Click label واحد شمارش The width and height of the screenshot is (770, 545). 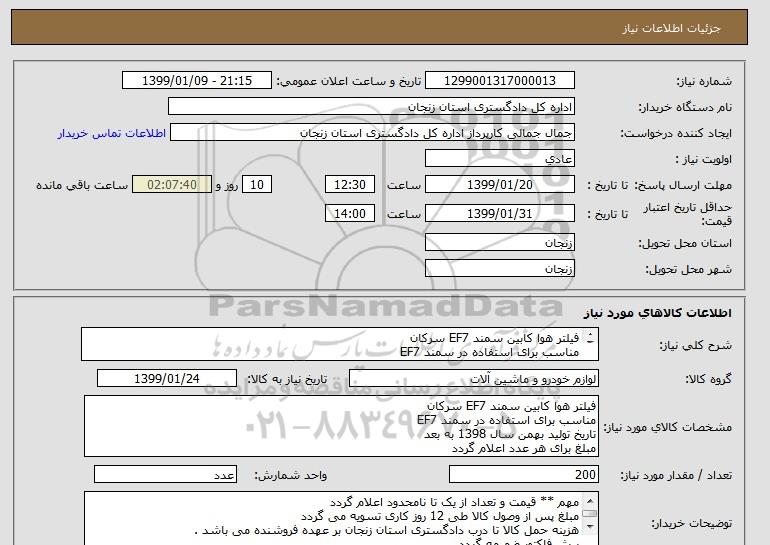290,475
